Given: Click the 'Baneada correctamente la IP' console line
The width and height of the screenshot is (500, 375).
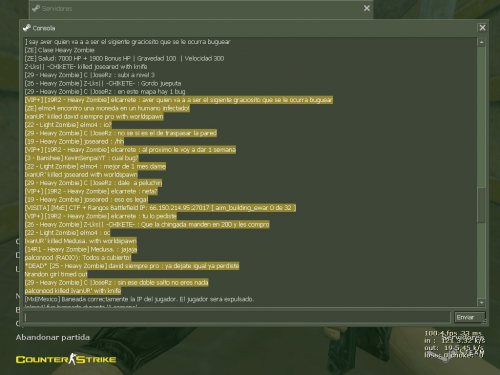Looking at the screenshot, I should pos(139,299).
